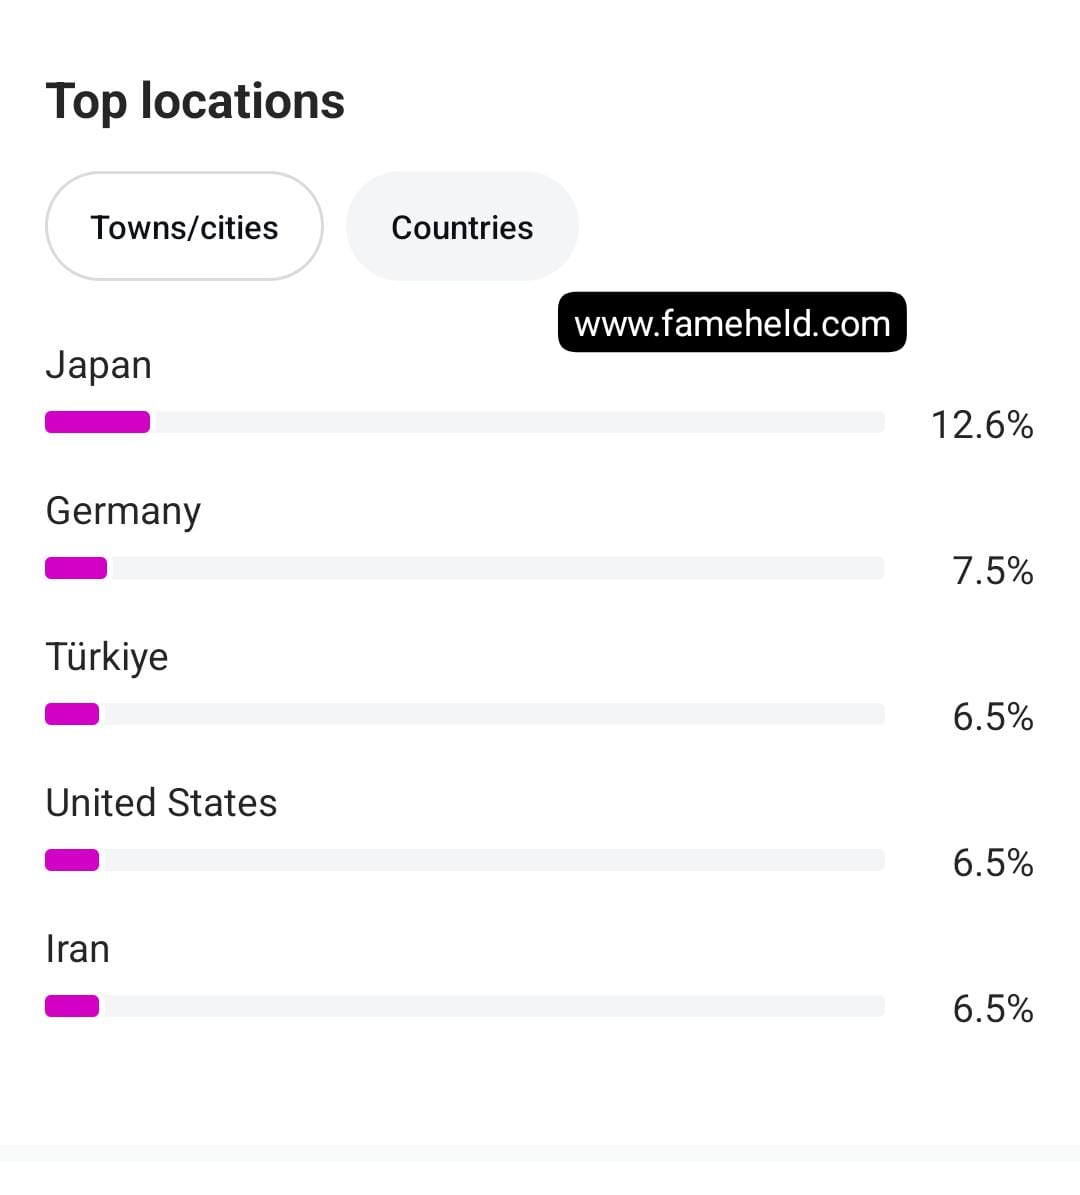Click Japan's magenta progress bar
This screenshot has width=1080, height=1195.
pos(98,422)
